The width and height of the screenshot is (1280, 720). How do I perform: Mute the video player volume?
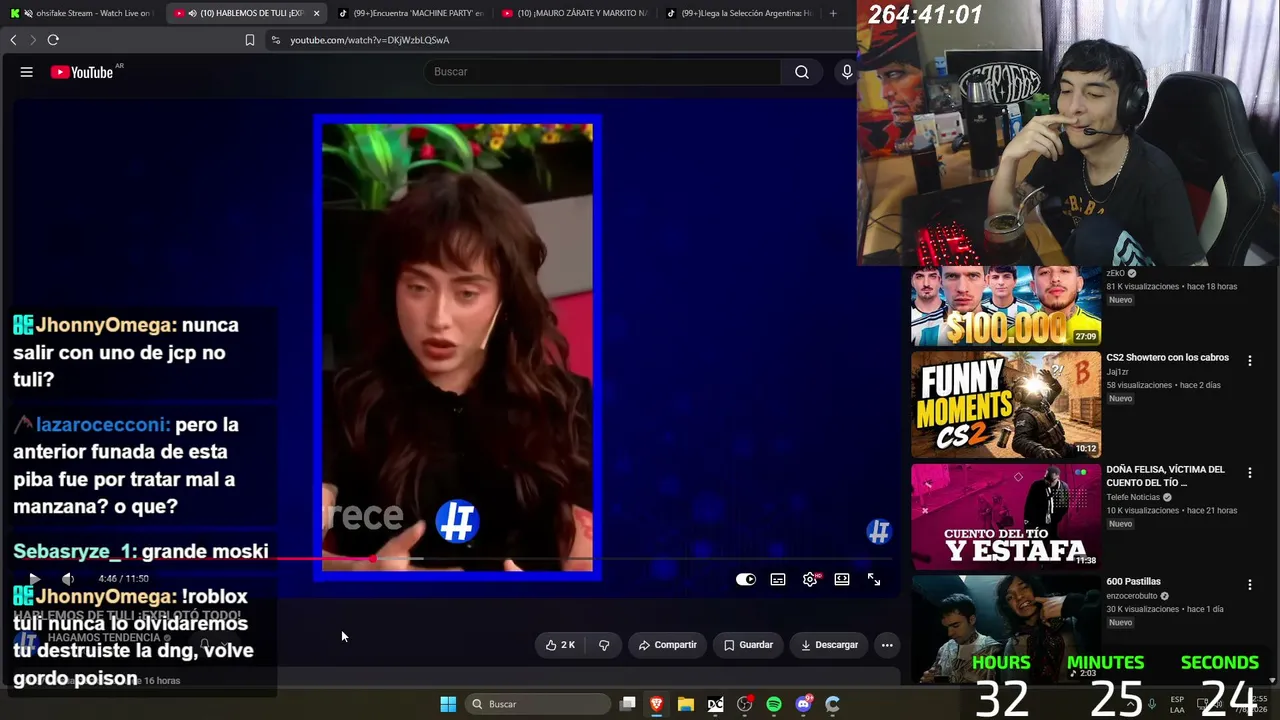tap(68, 579)
